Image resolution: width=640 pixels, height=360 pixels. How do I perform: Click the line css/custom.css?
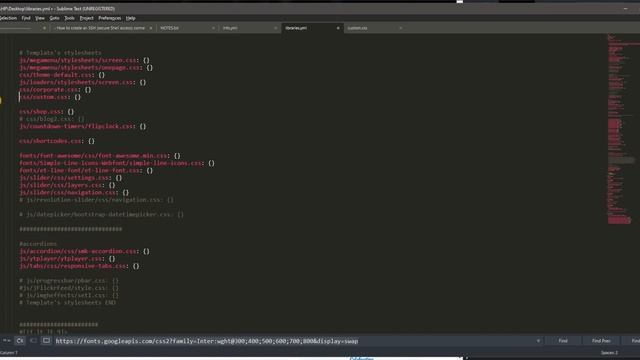click(x=50, y=97)
